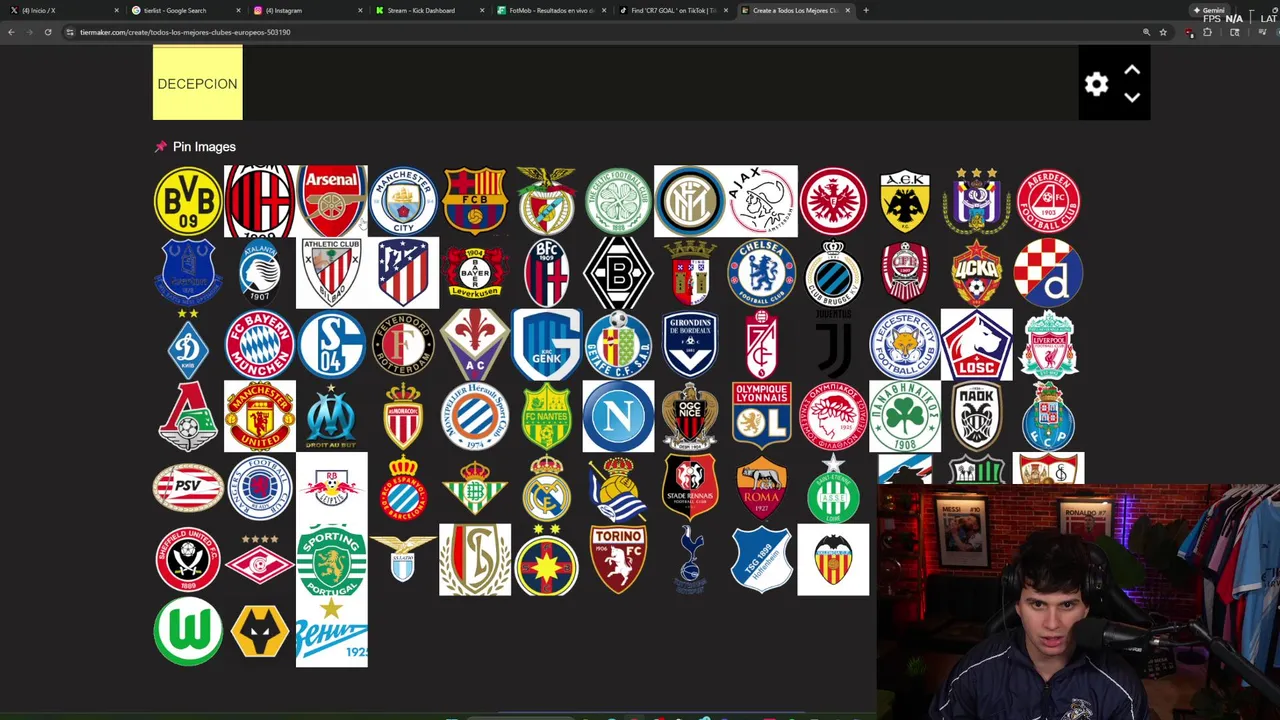This screenshot has height=720, width=1280.
Task: Pick the Arsenal logo
Action: [332, 201]
